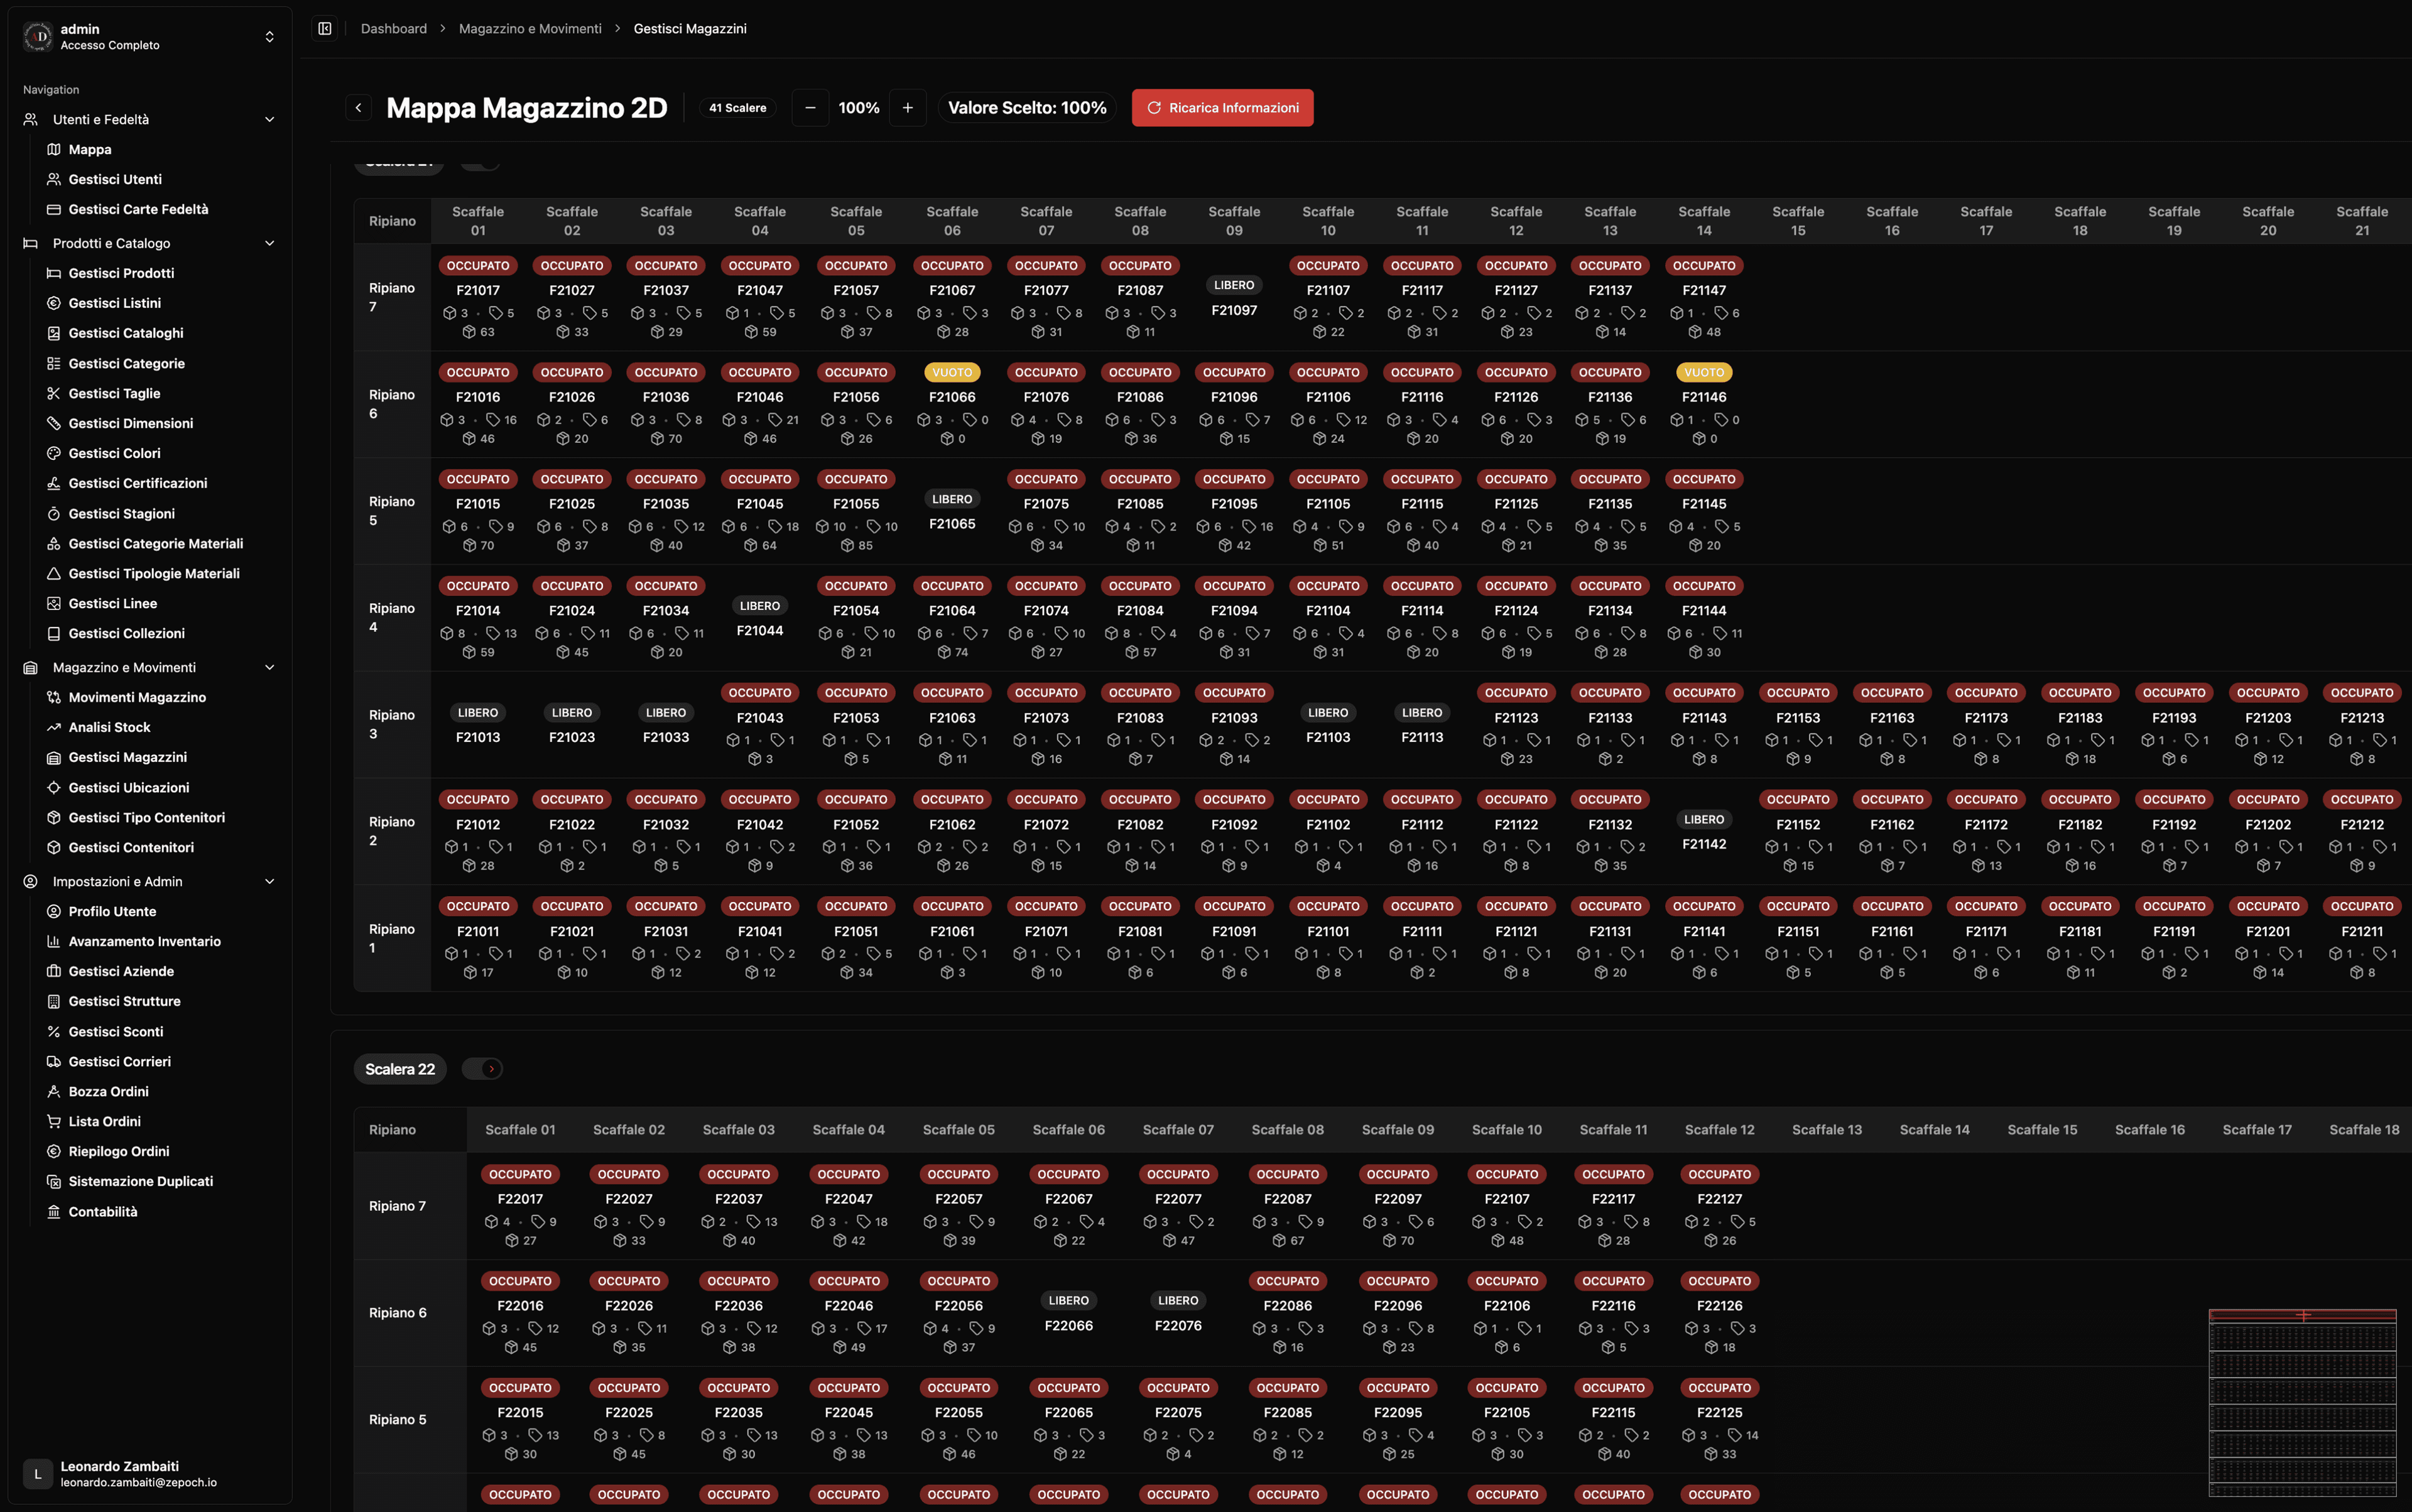
Task: Open Riepilogo Ordini in sidebar
Action: [x=118, y=1151]
